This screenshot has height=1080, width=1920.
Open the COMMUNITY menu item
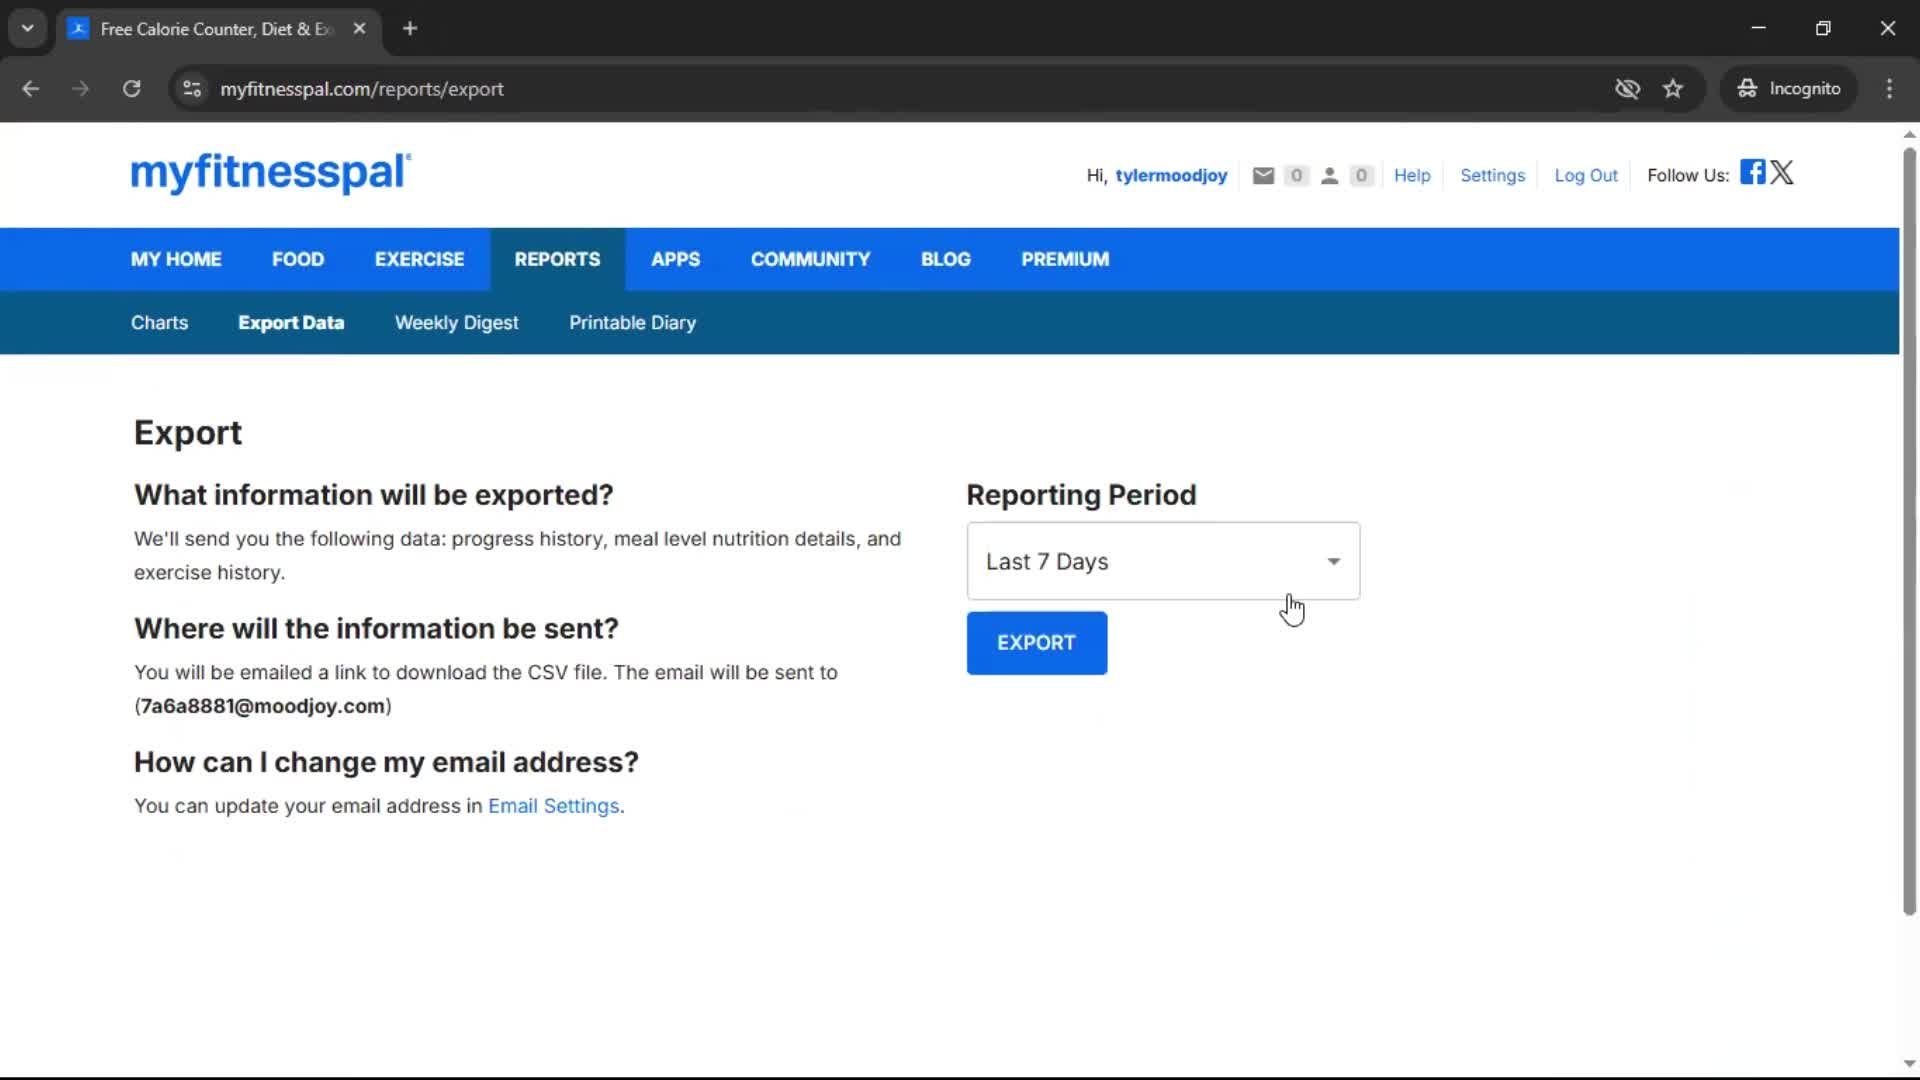810,259
